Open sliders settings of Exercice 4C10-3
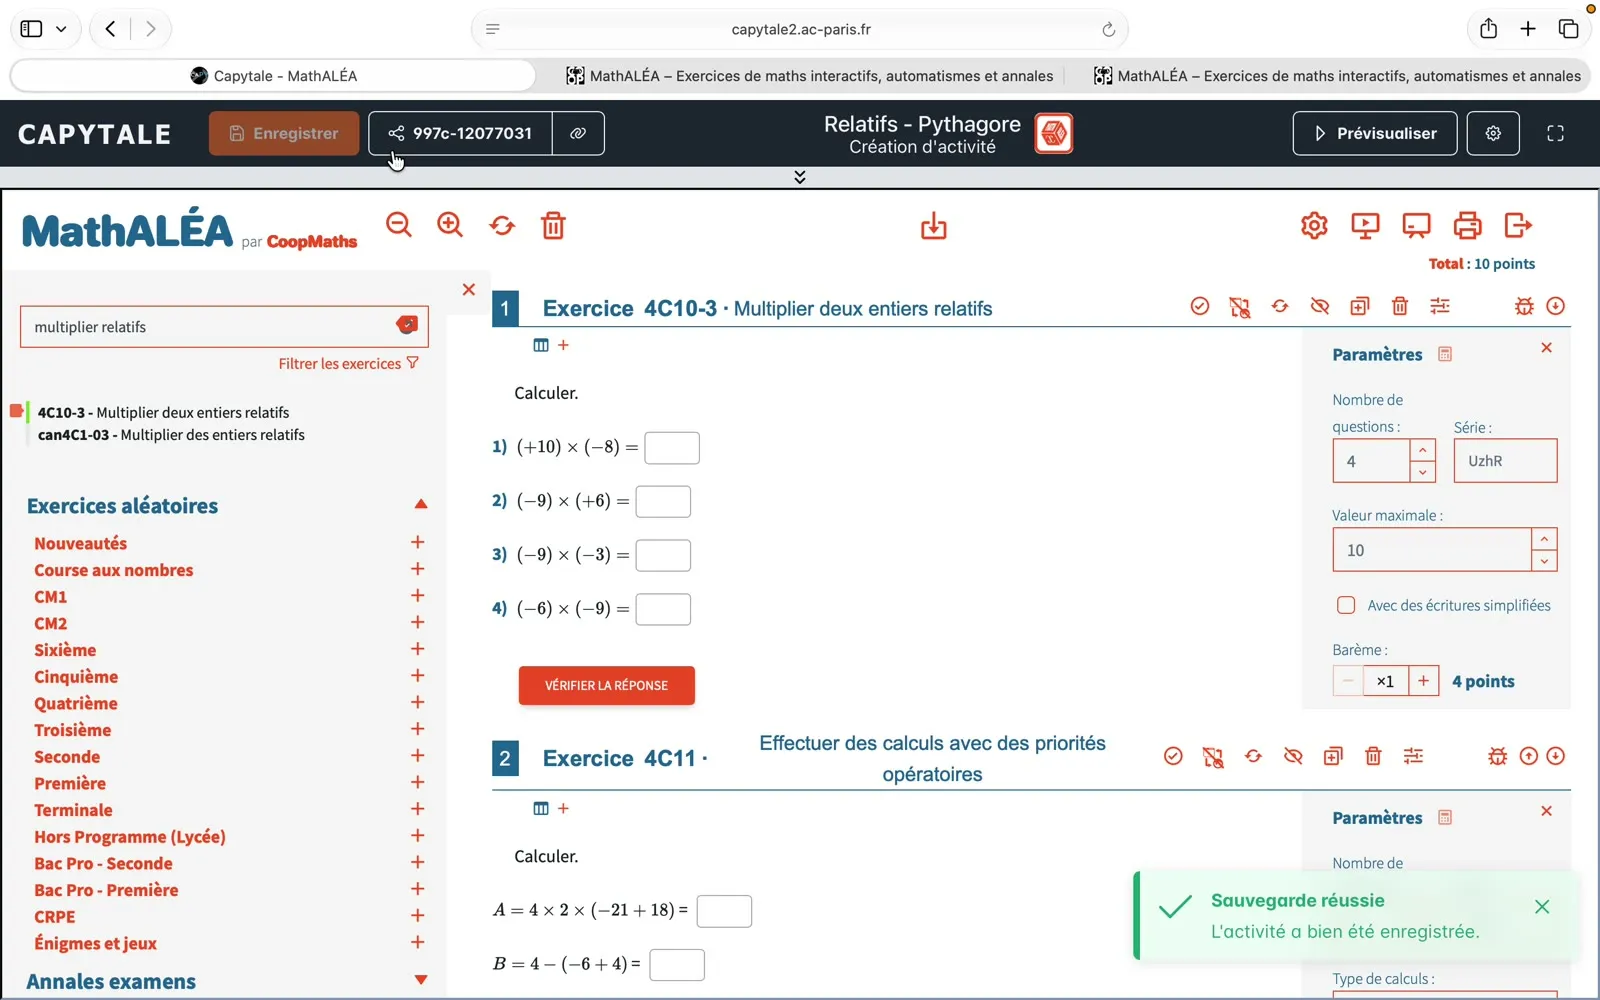Screen dimensions: 1600x1000 coord(1440,306)
